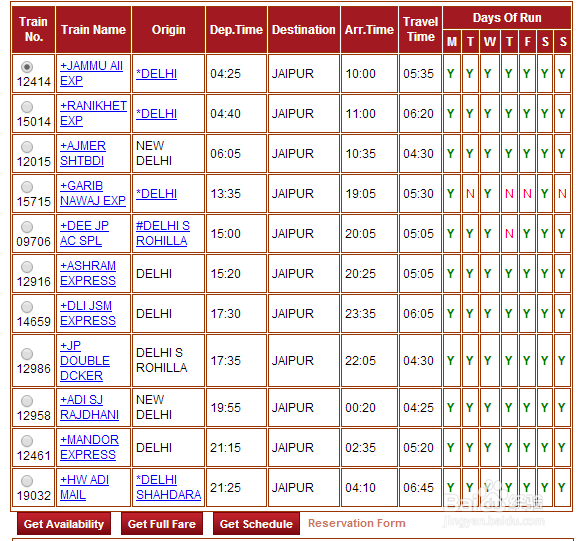Click the Days Of Run header
The width and height of the screenshot is (578, 541).
pyautogui.click(x=507, y=18)
